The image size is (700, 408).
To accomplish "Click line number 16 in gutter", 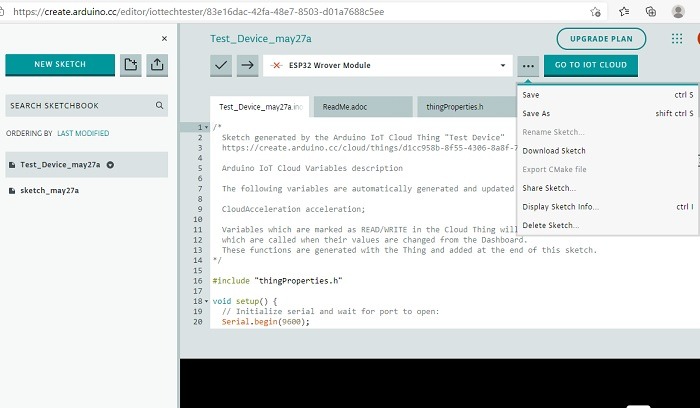I will click(198, 281).
